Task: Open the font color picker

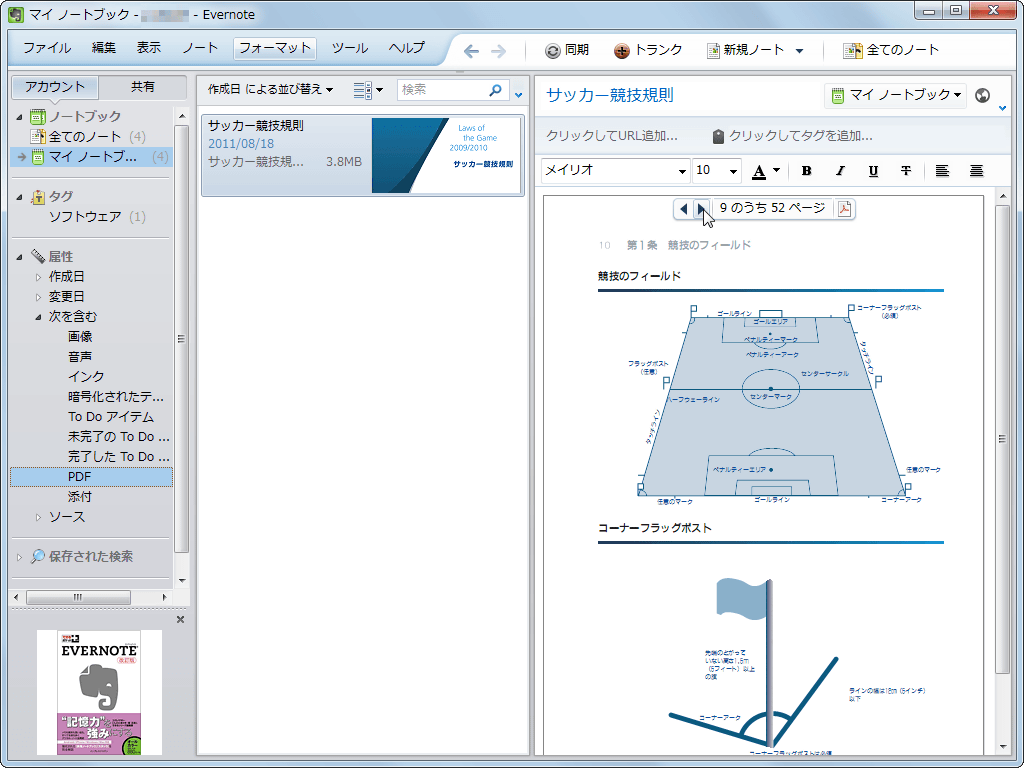Action: pos(765,170)
